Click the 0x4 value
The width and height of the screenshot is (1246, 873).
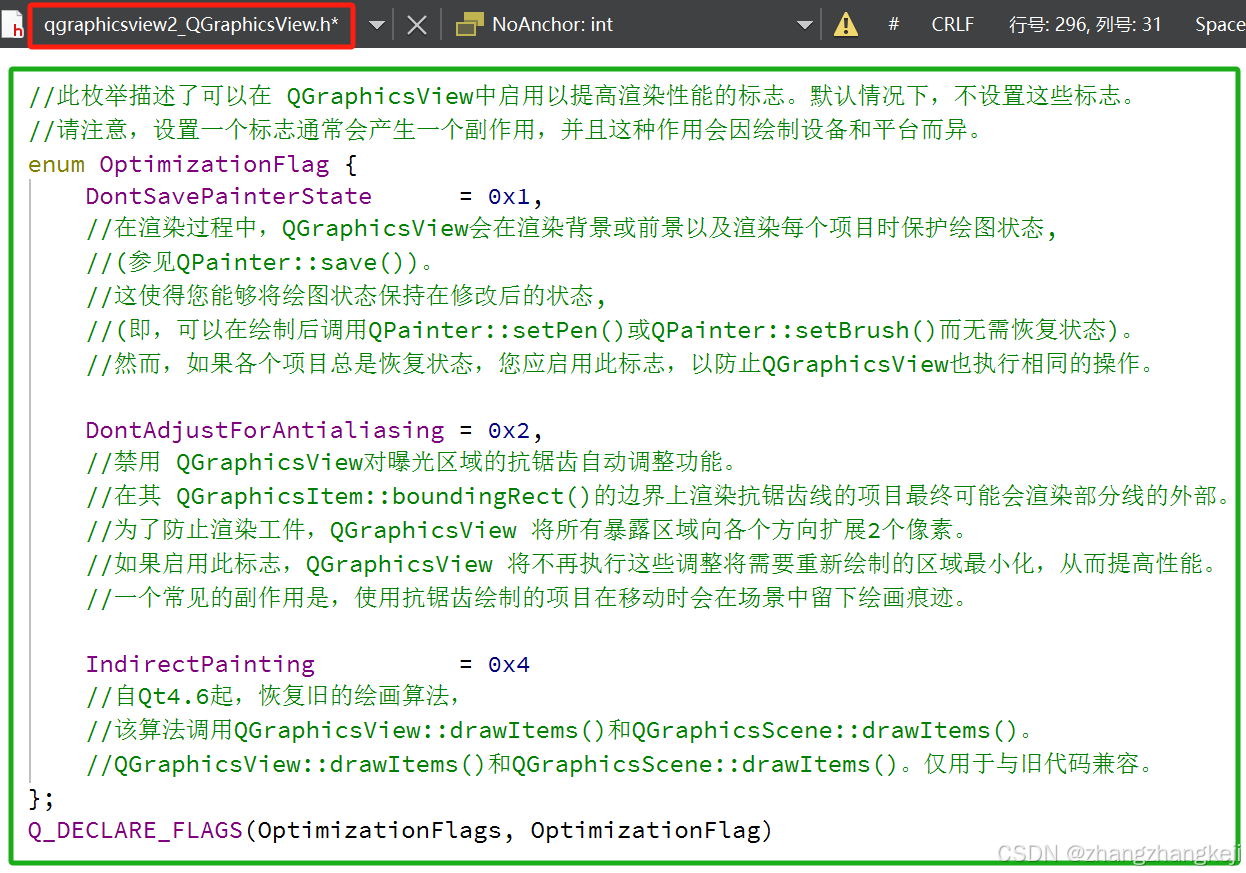(x=509, y=664)
